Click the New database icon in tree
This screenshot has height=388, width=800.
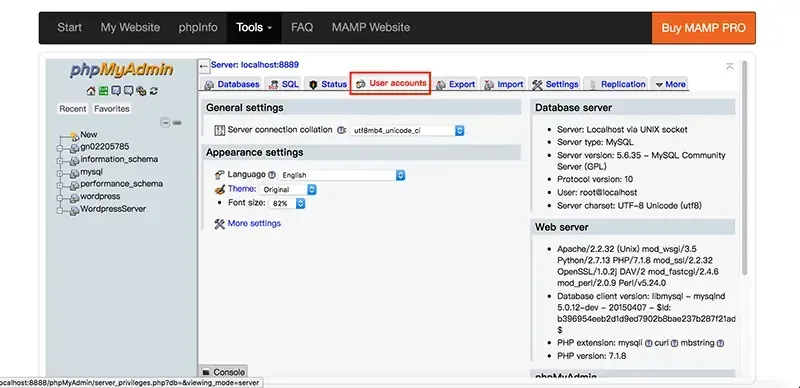(x=74, y=136)
